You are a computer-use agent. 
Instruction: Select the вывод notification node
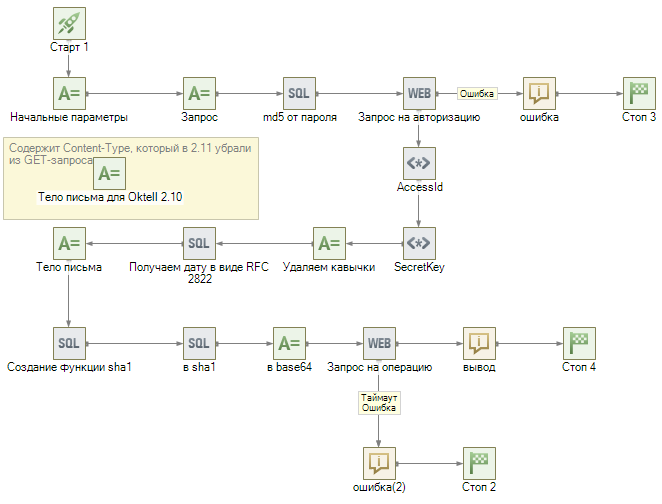point(479,343)
